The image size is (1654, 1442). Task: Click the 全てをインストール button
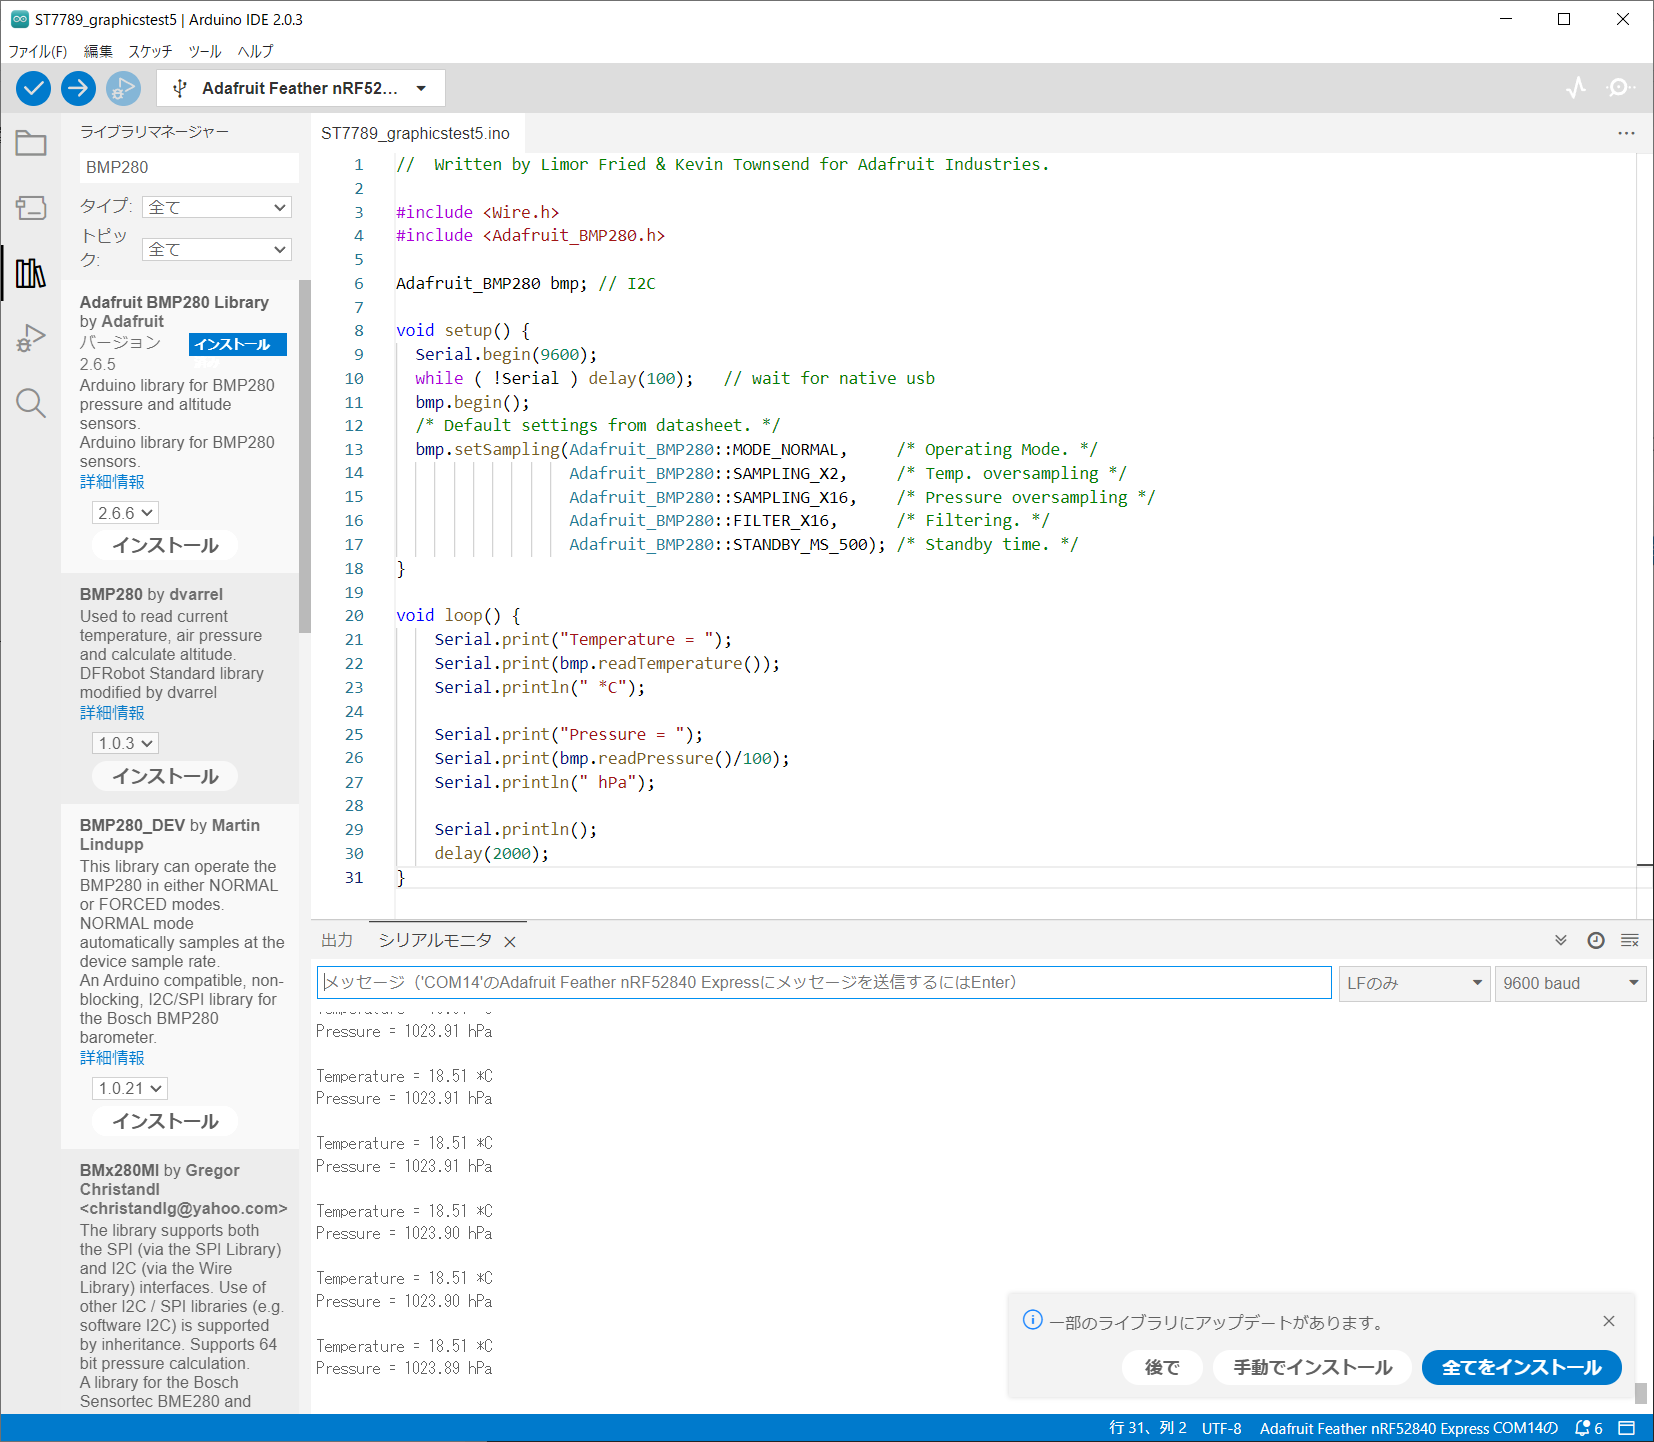[x=1521, y=1367]
